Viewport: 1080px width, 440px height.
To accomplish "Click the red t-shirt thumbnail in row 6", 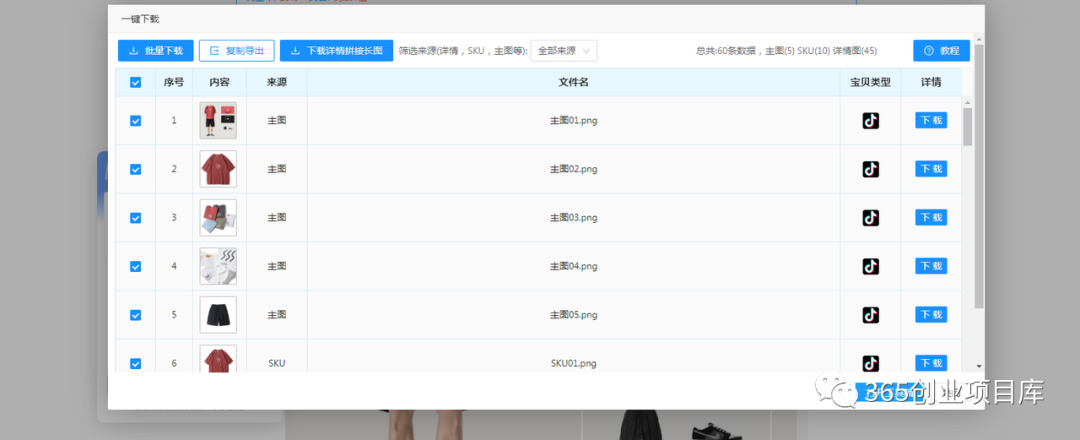I will pos(218,359).
